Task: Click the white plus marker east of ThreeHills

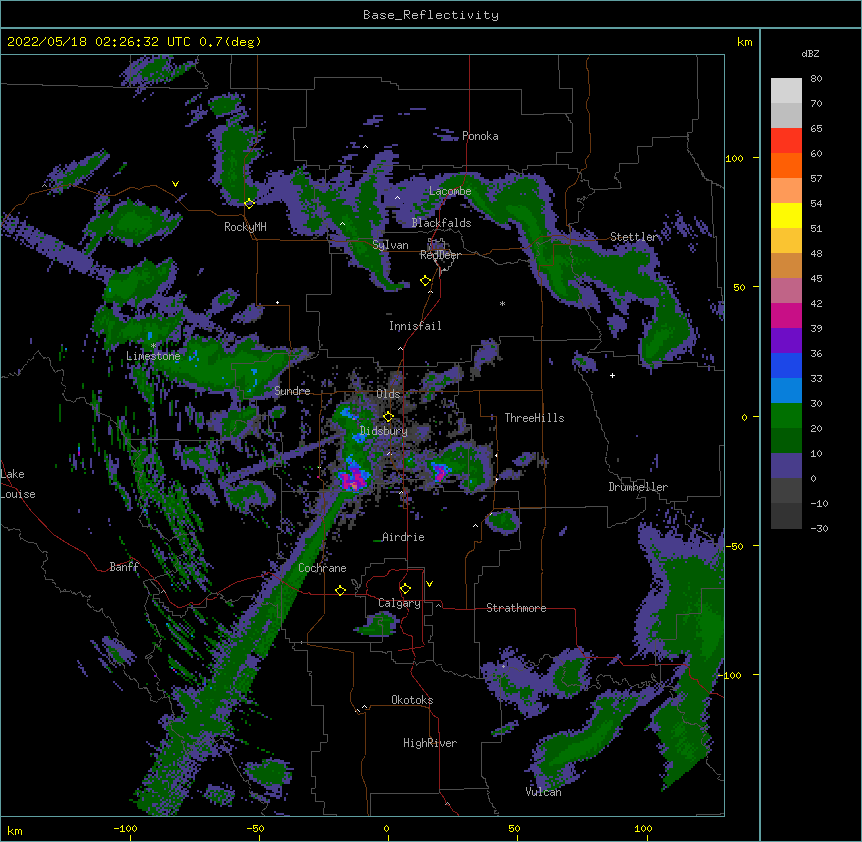Action: click(612, 375)
